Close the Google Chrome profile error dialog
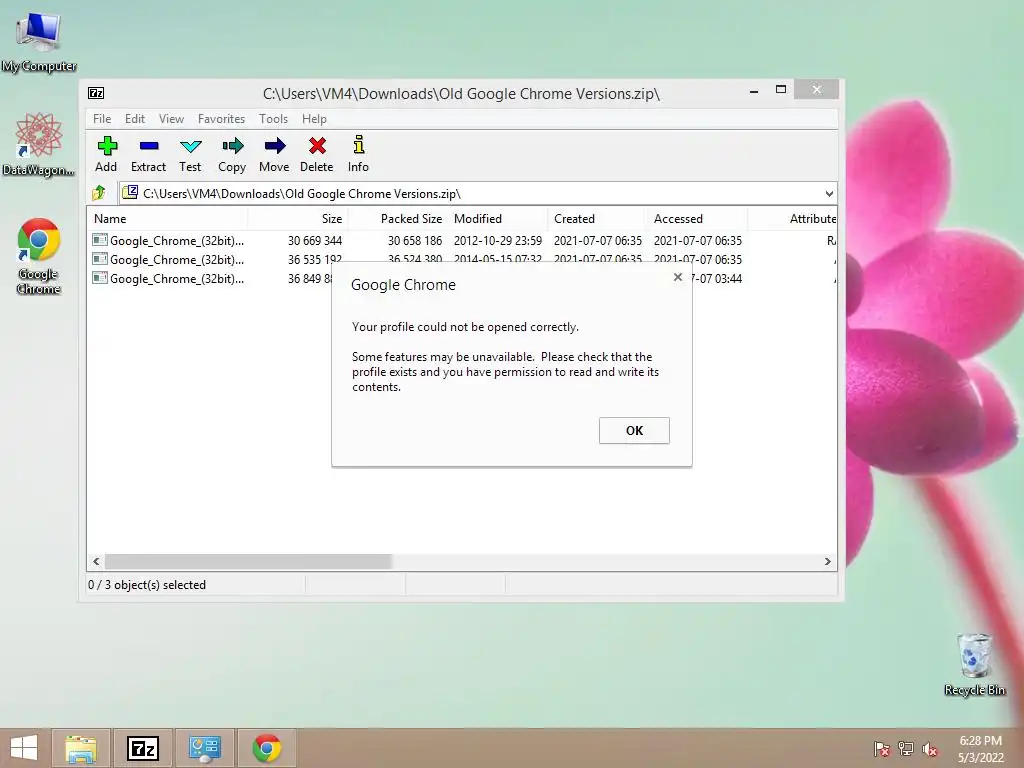1024x768 pixels. click(x=678, y=277)
